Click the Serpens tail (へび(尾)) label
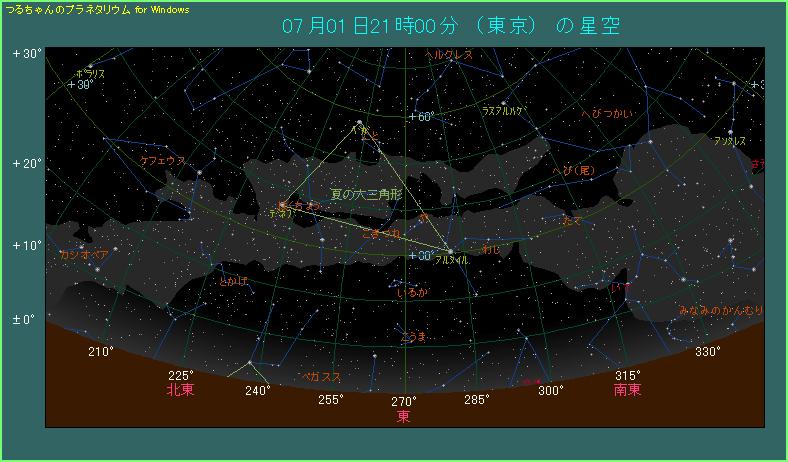The width and height of the screenshot is (788, 462). pos(574,171)
